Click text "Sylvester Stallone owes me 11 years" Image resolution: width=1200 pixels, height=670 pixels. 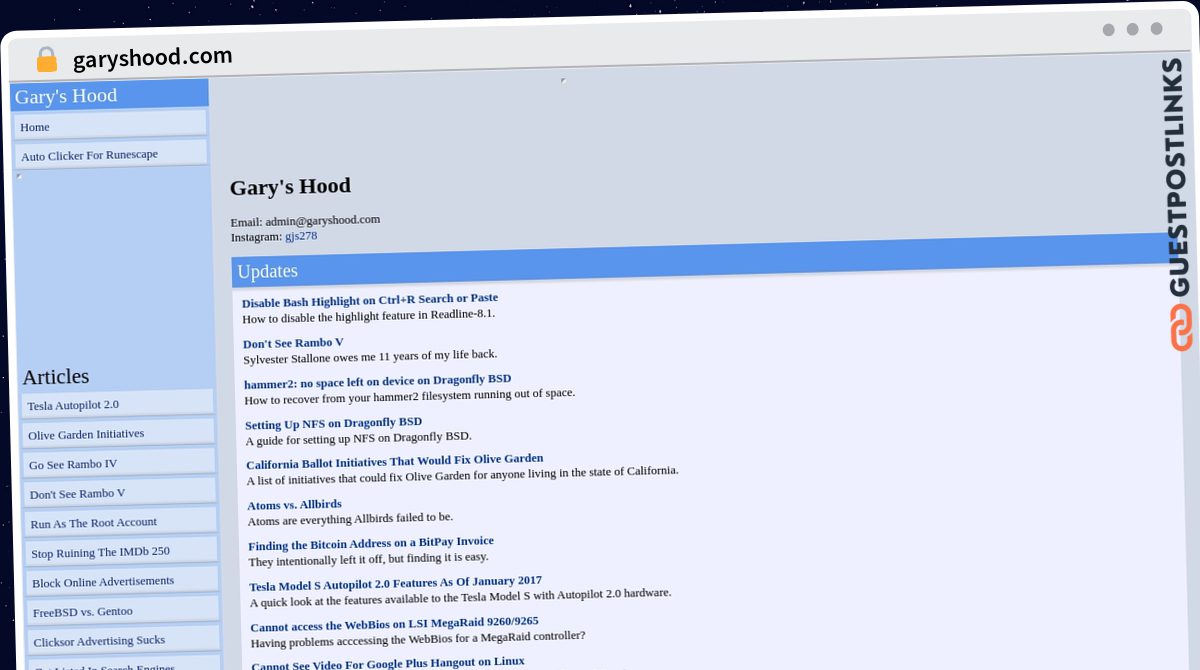point(370,356)
